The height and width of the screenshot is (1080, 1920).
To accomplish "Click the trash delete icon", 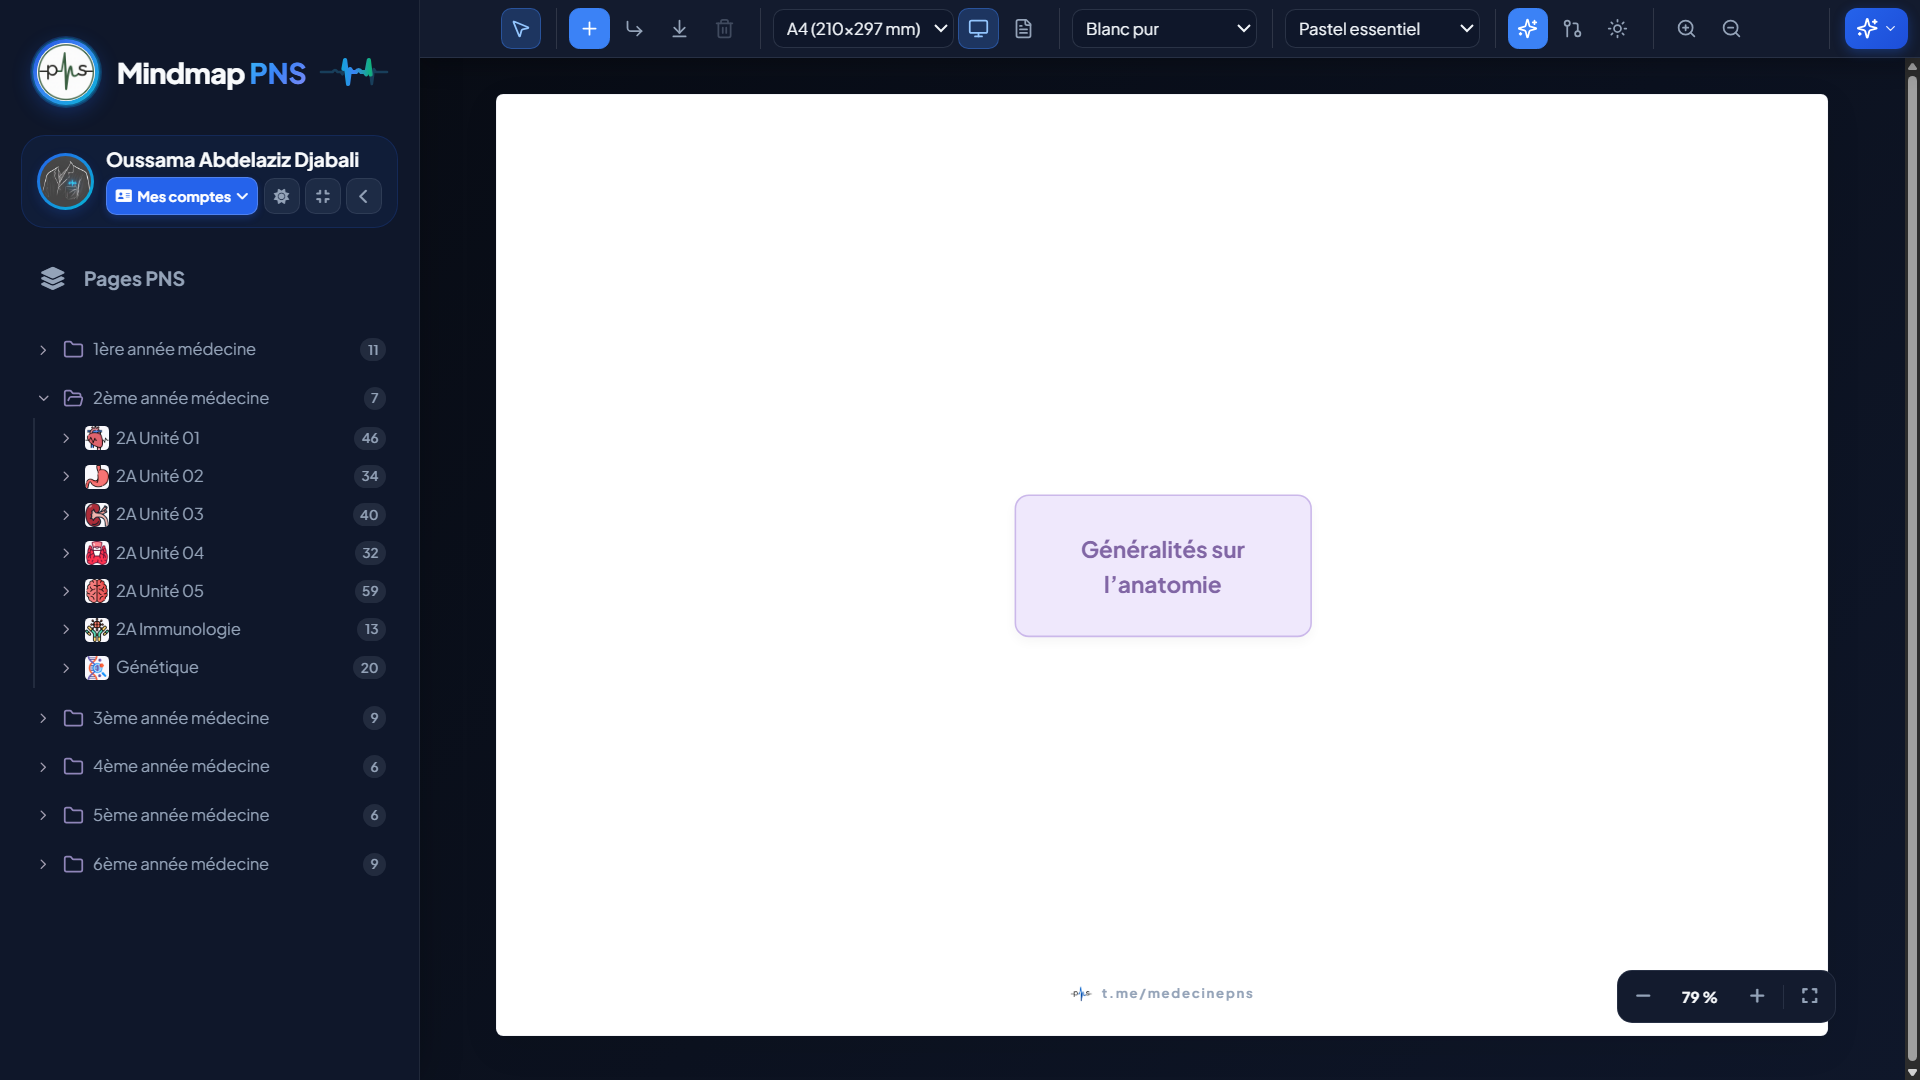I will 724,29.
